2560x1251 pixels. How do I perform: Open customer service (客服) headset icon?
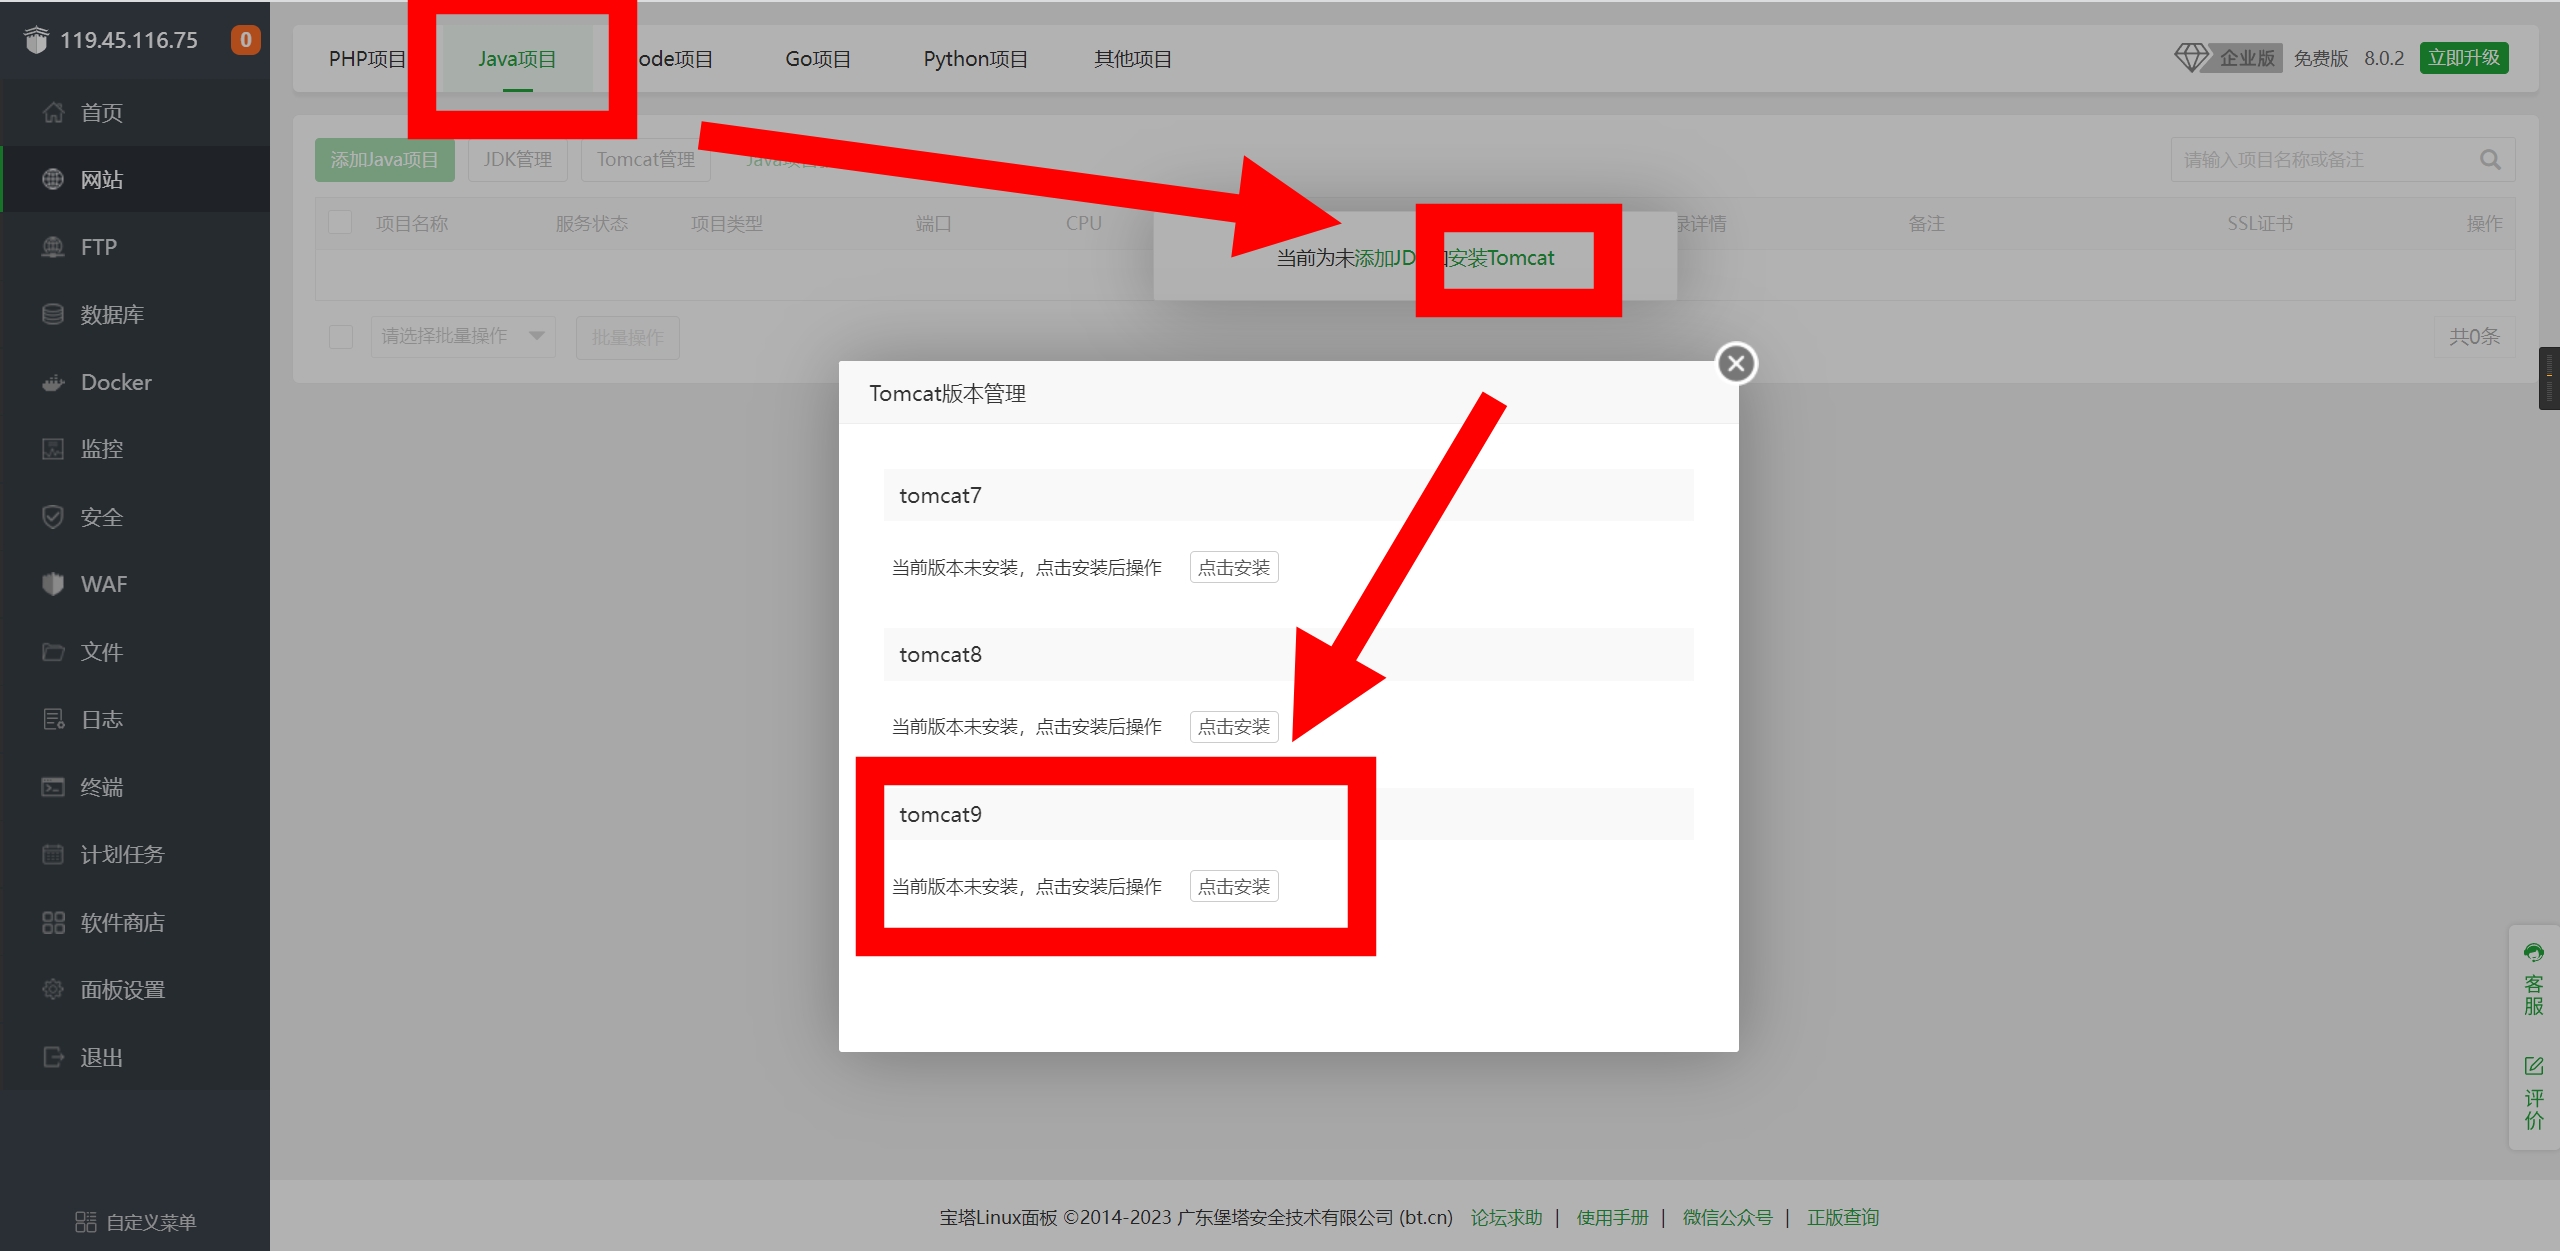[2533, 953]
